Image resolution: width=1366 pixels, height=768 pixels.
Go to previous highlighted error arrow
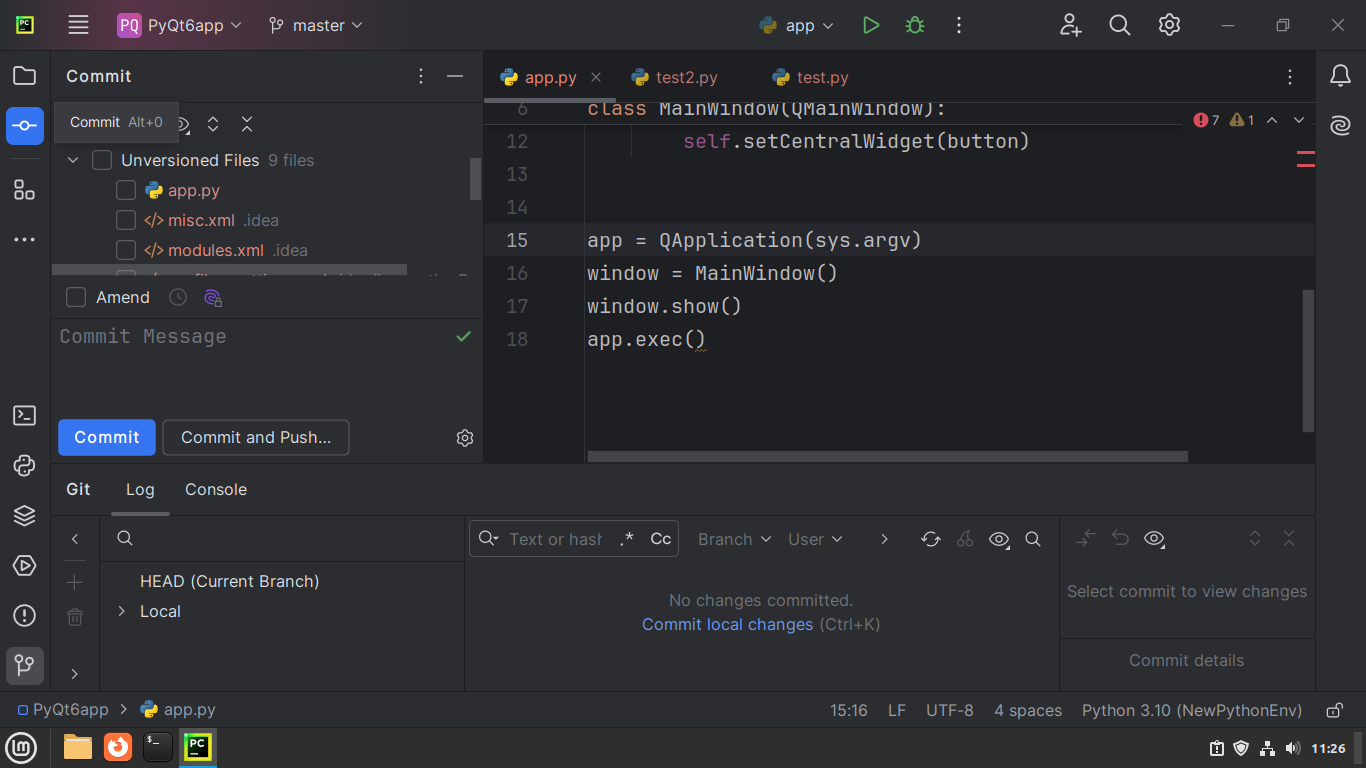[x=1272, y=120]
